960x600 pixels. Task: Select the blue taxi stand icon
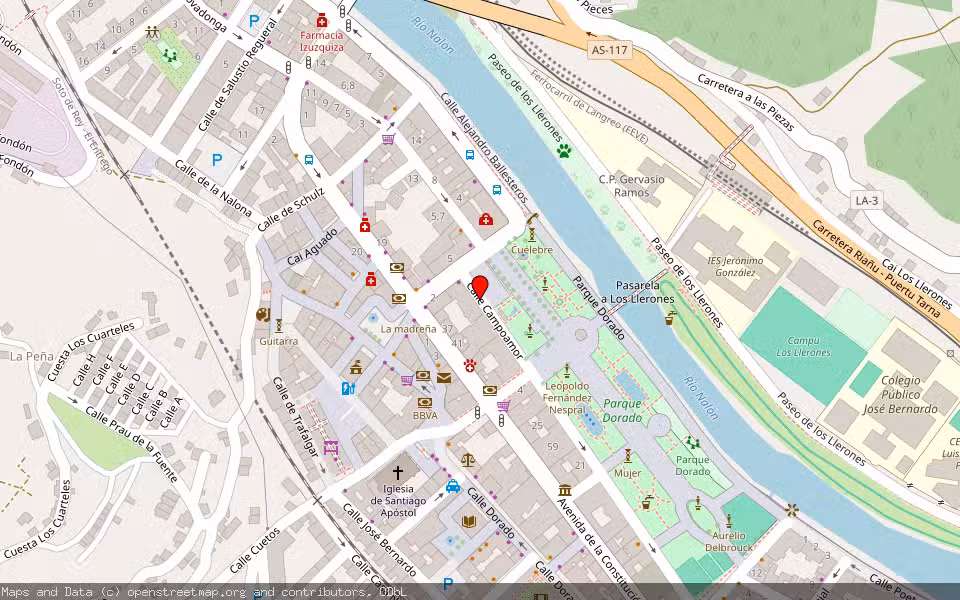tap(452, 487)
